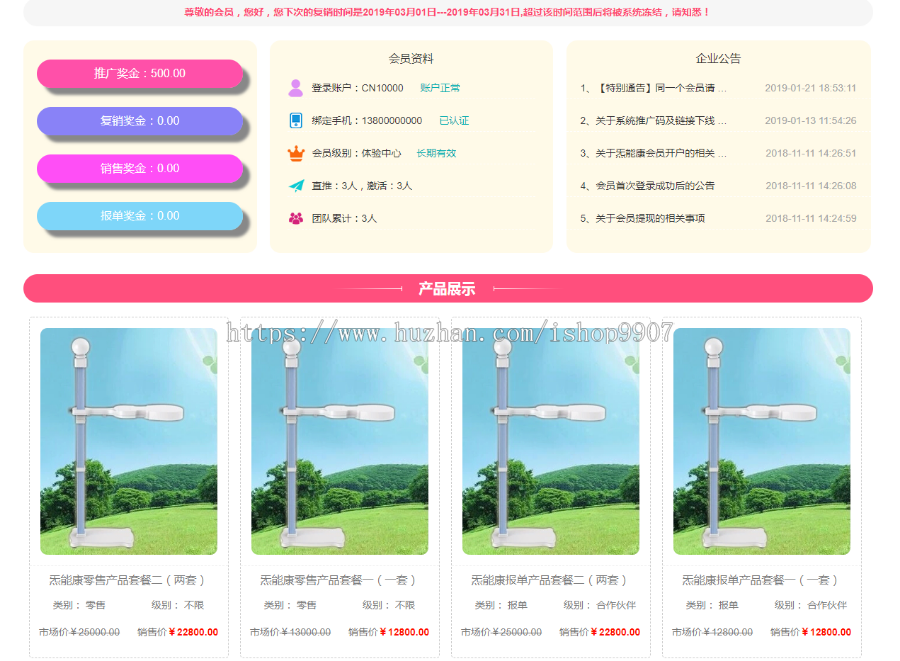
Task: Click the purple user avatar icon beside 登录账户
Action: [295, 88]
